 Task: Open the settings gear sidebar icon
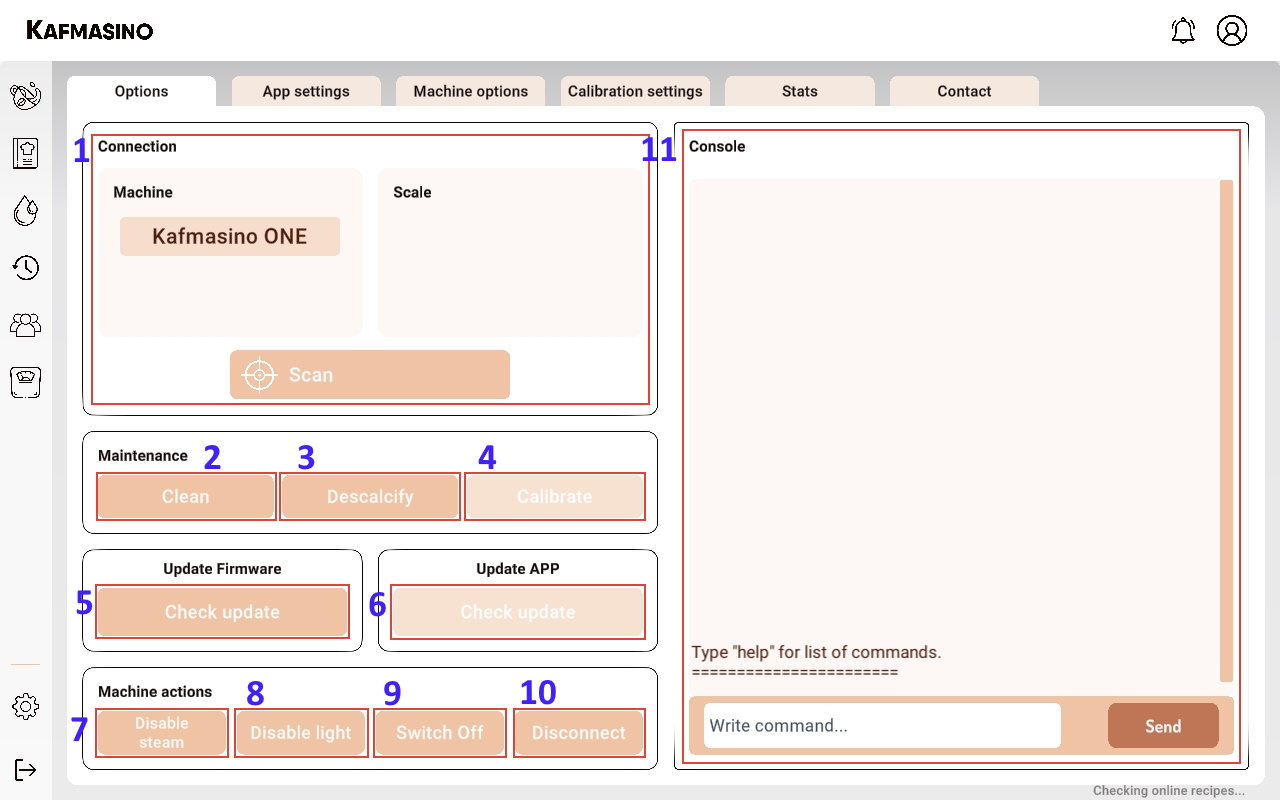(x=26, y=707)
